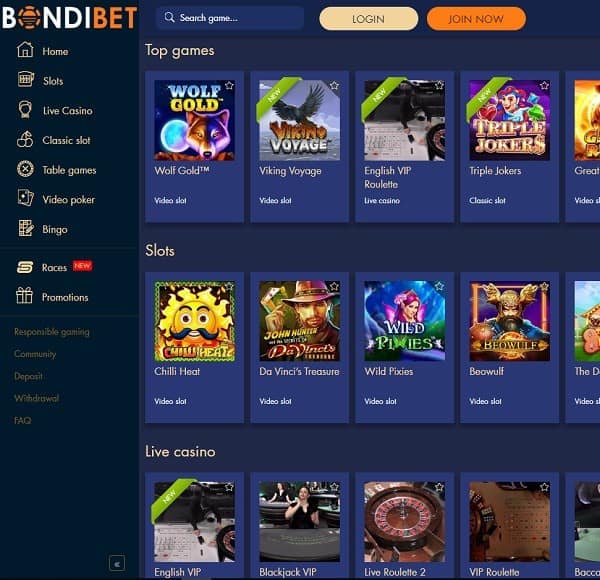This screenshot has width=600, height=580.
Task: Open the Promotions gift icon
Action: 24,296
